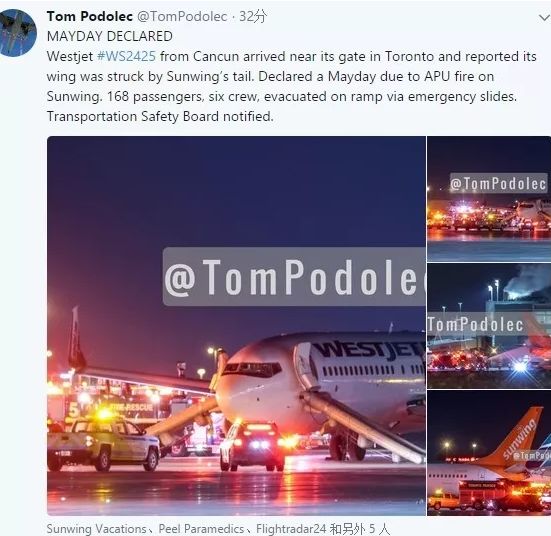Expand the tweet options chevron menu
The image size is (551, 536).
click(544, 18)
